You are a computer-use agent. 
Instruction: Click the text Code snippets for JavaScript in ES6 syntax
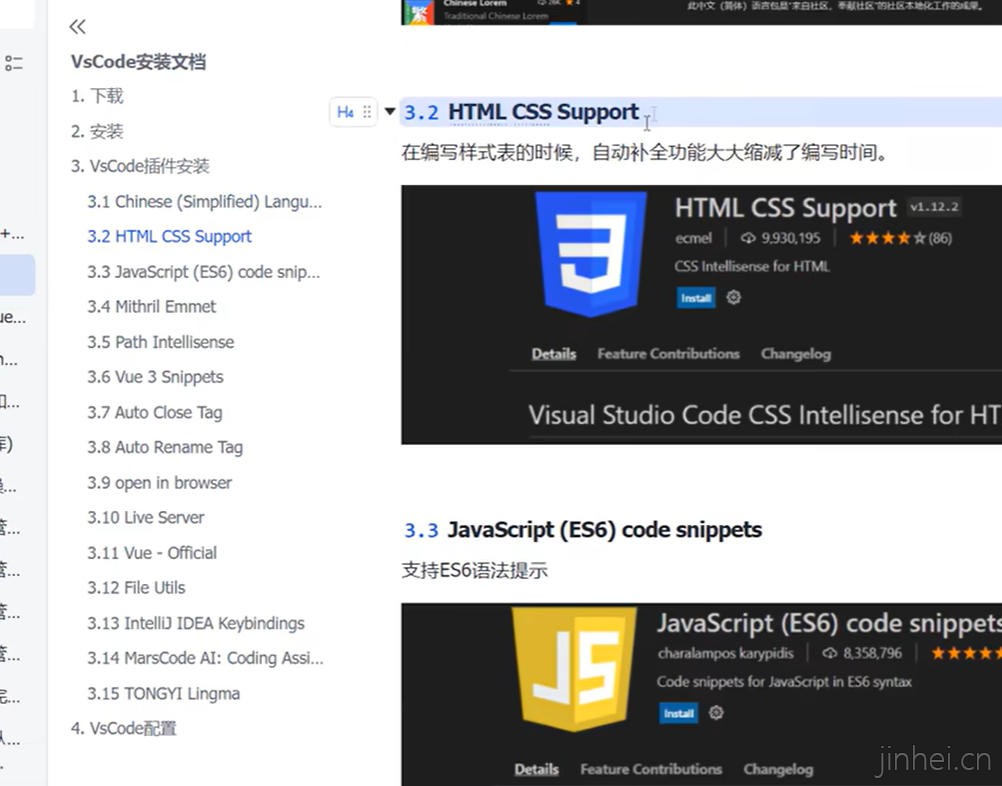[x=785, y=682]
